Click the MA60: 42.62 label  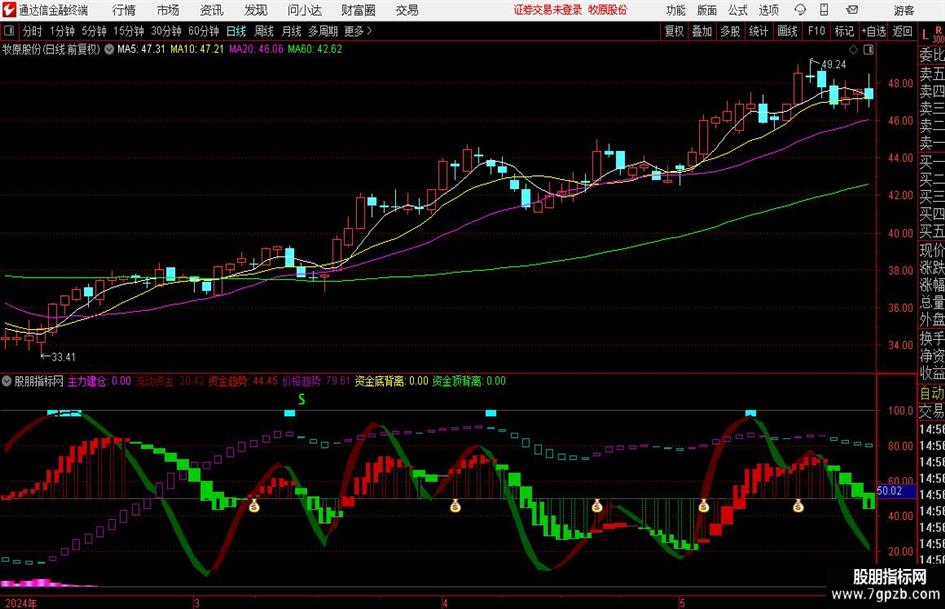[315, 49]
